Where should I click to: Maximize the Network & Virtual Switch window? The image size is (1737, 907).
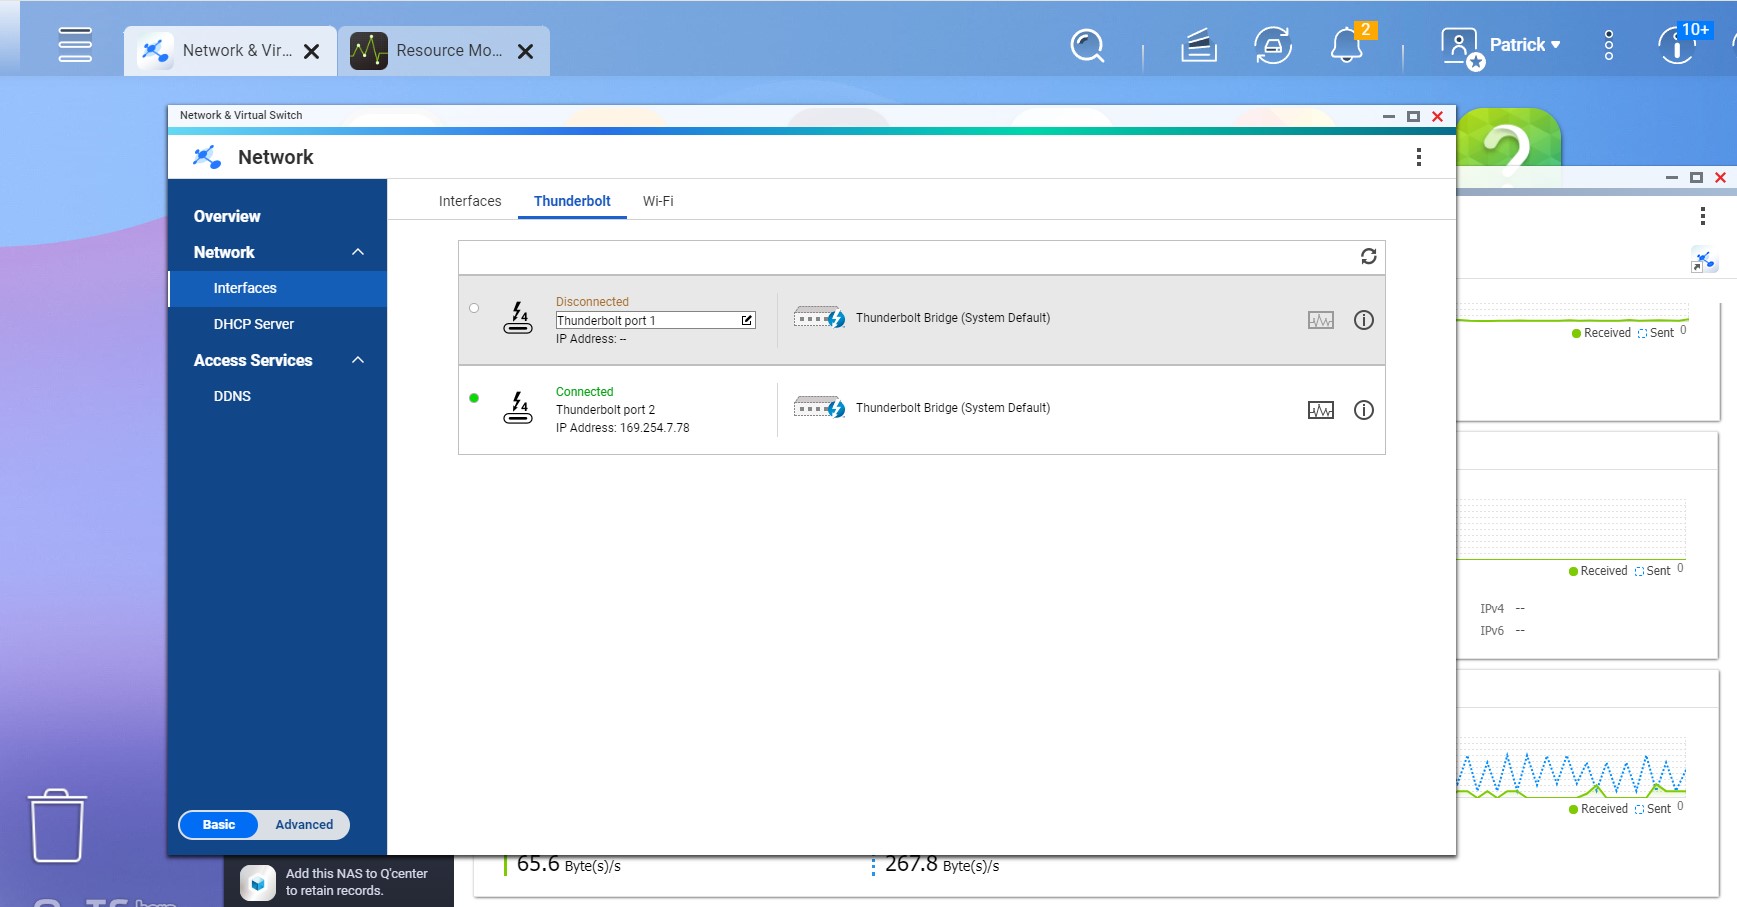tap(1413, 116)
